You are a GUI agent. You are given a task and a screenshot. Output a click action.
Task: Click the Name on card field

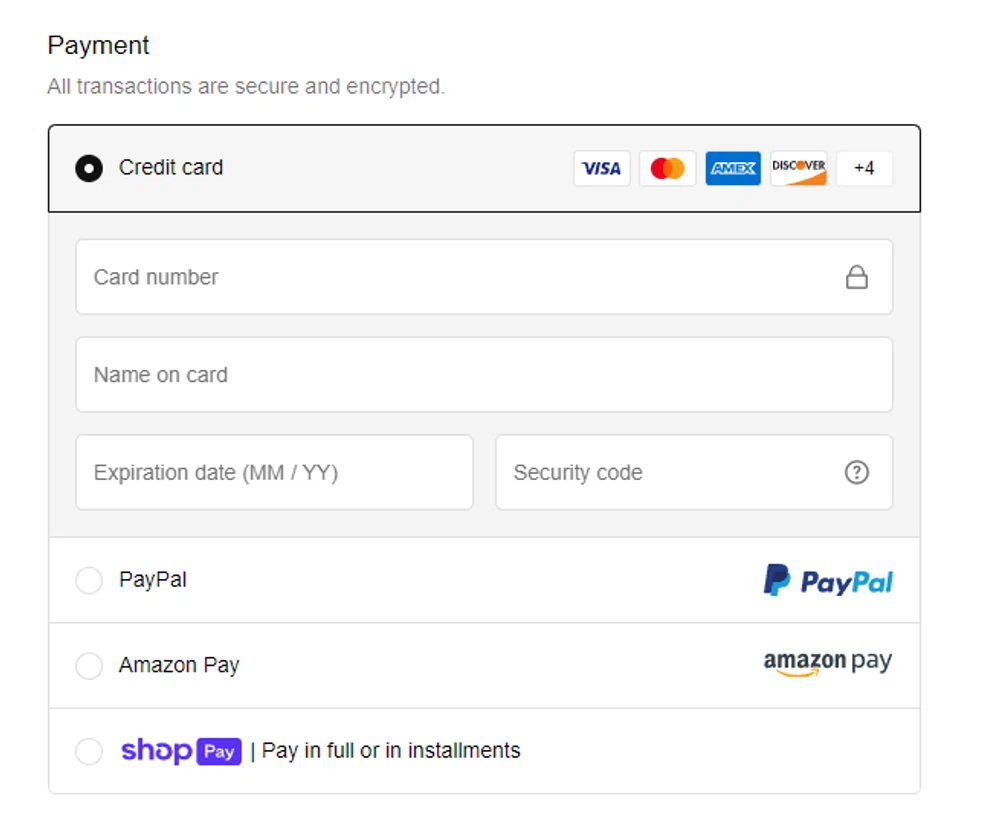point(484,375)
